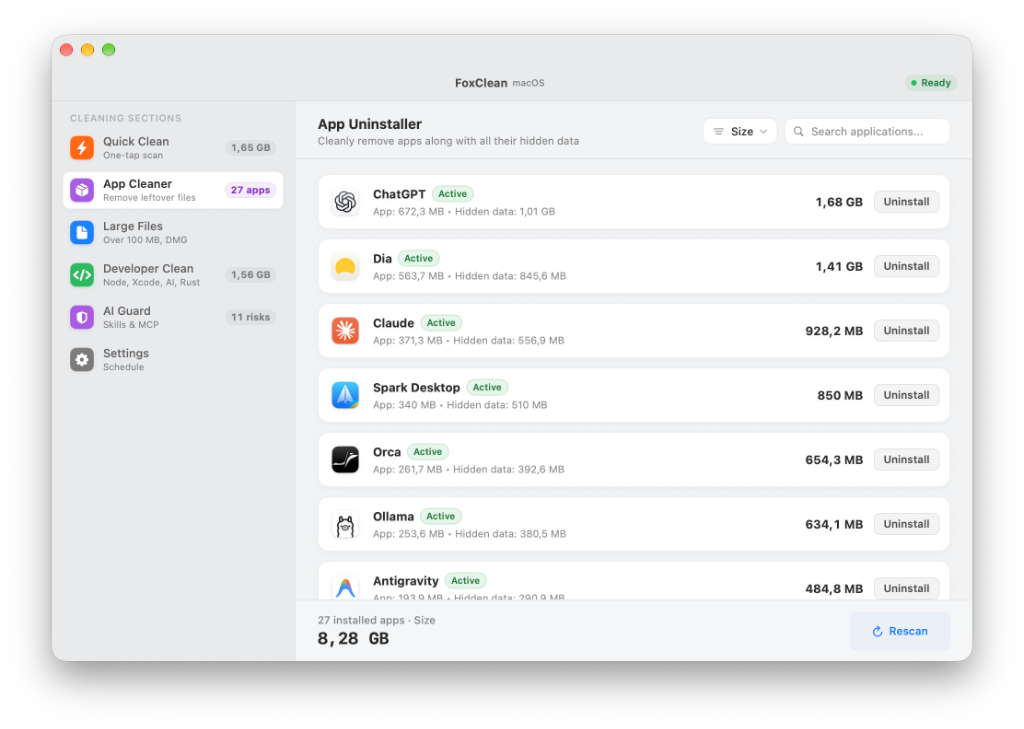Click the 1,56 GB Developer Clean badge
The height and width of the screenshot is (729, 1024).
click(x=250, y=275)
